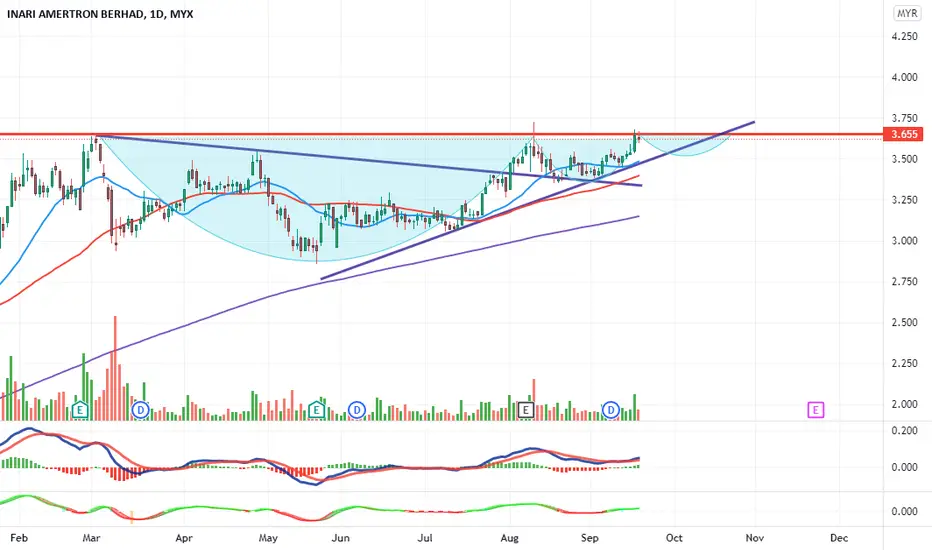Click the Jul label on time axis

click(x=424, y=538)
